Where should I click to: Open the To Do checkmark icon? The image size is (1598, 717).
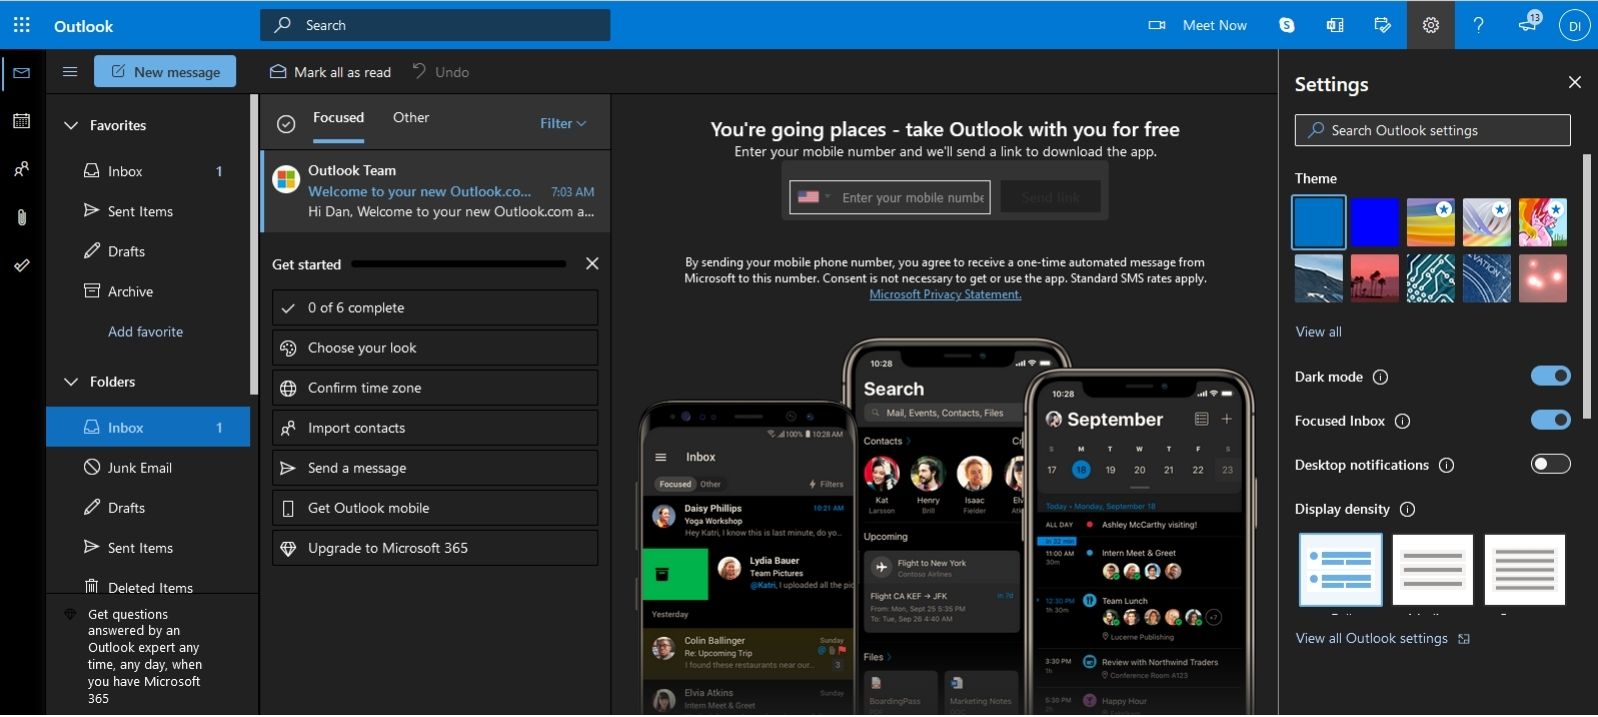pyautogui.click(x=22, y=265)
